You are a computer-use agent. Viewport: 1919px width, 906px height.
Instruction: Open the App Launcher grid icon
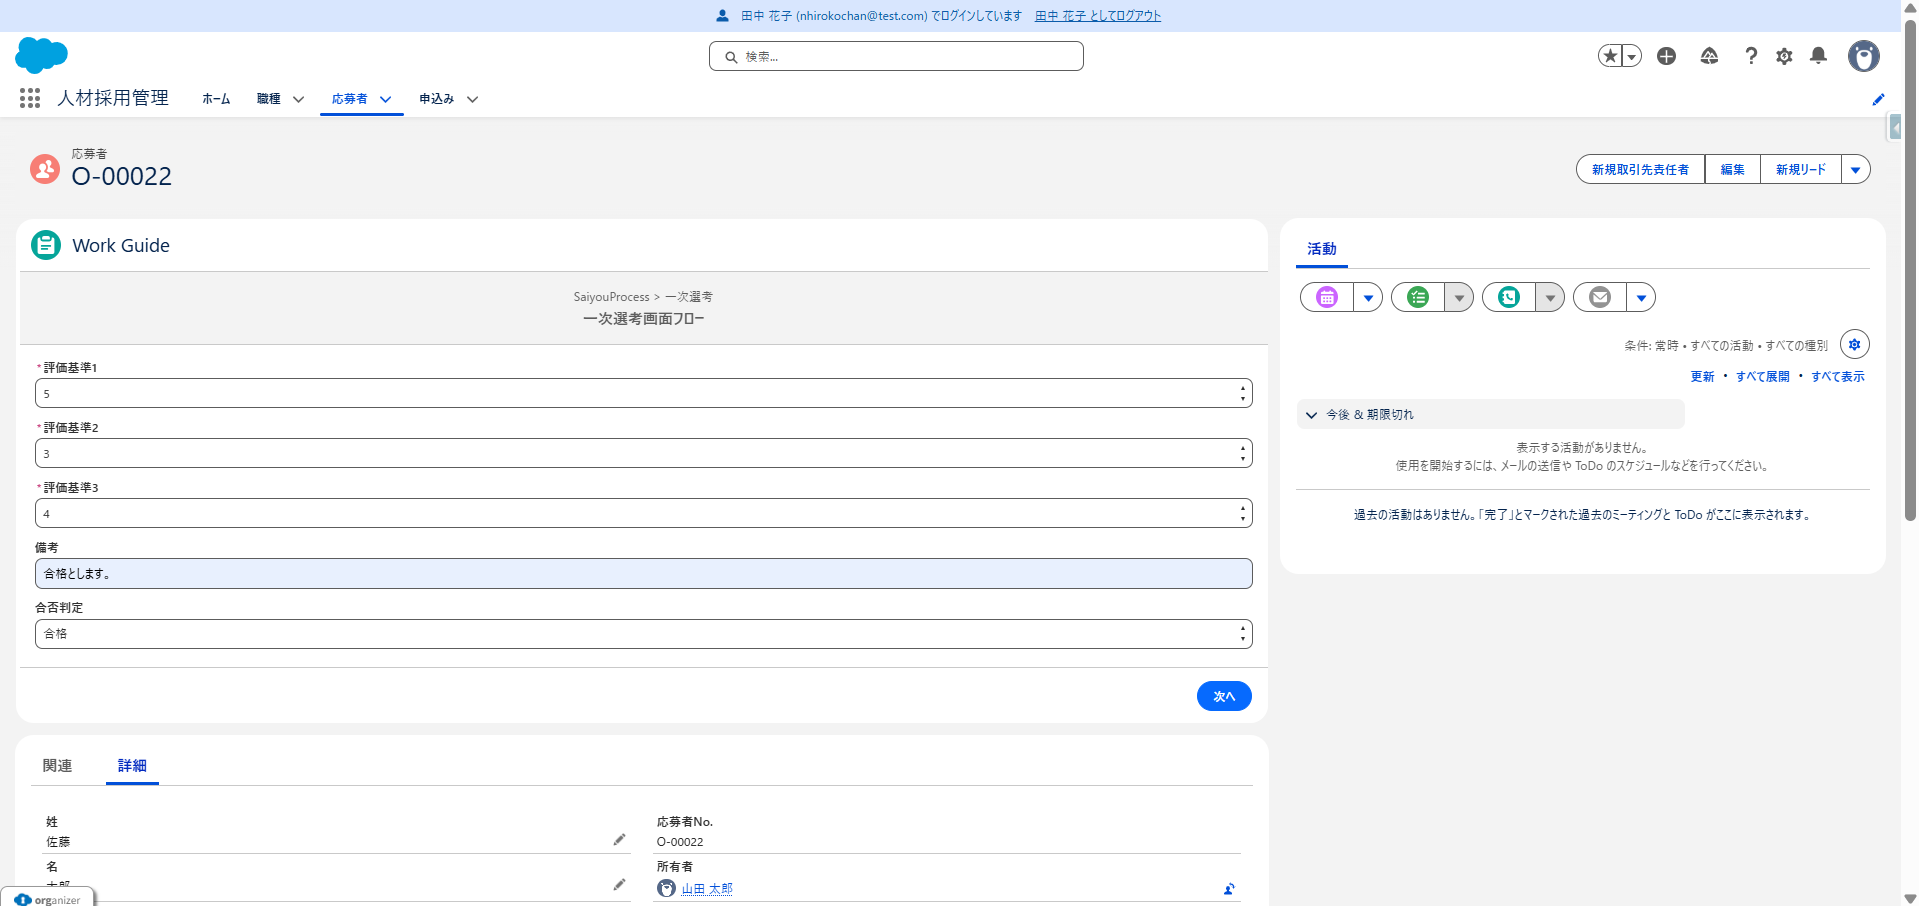(x=30, y=98)
